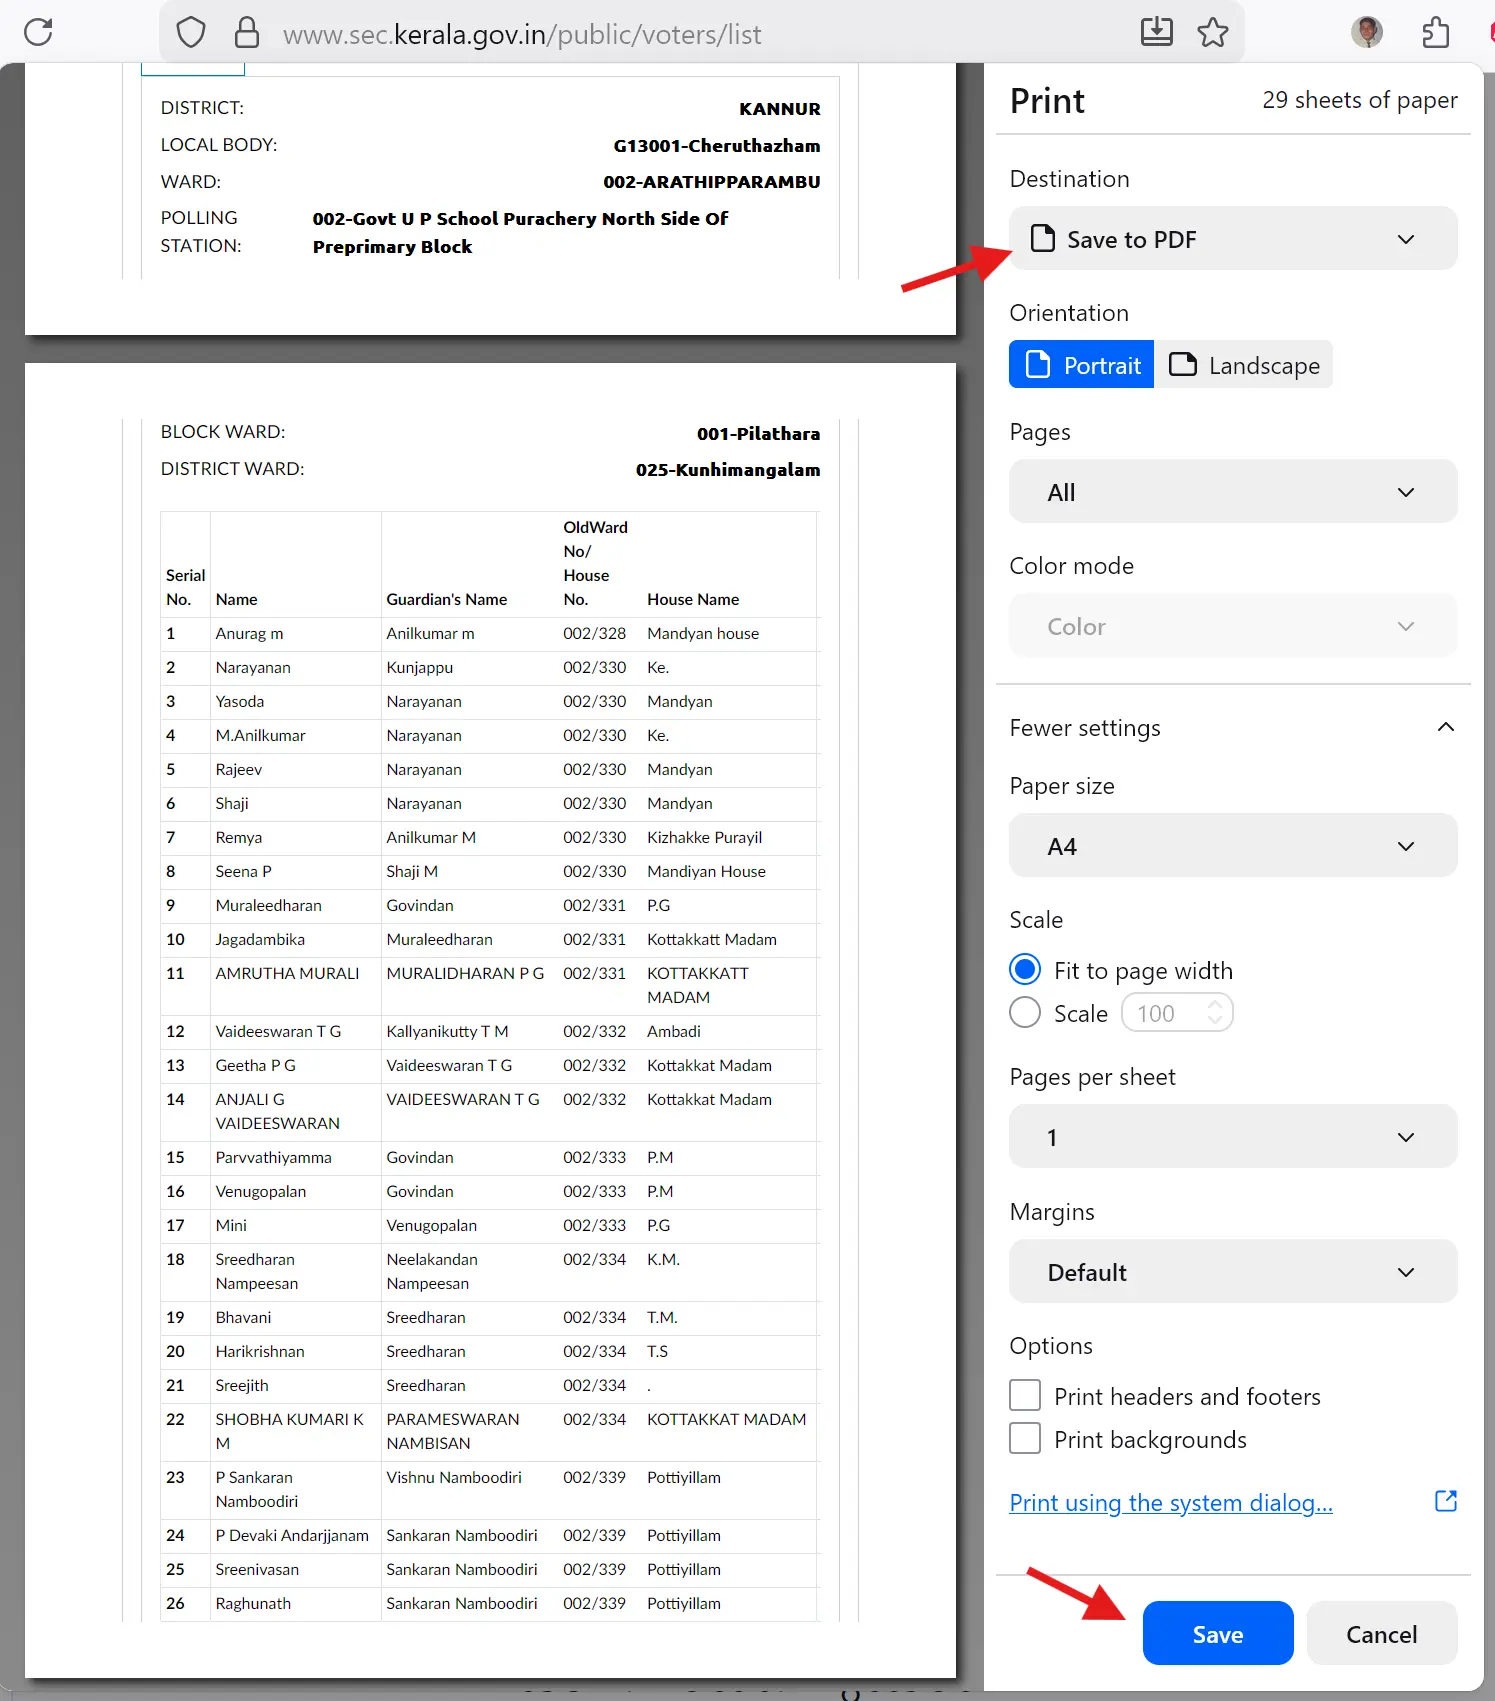
Task: Click the House Name column header
Action: click(x=693, y=599)
